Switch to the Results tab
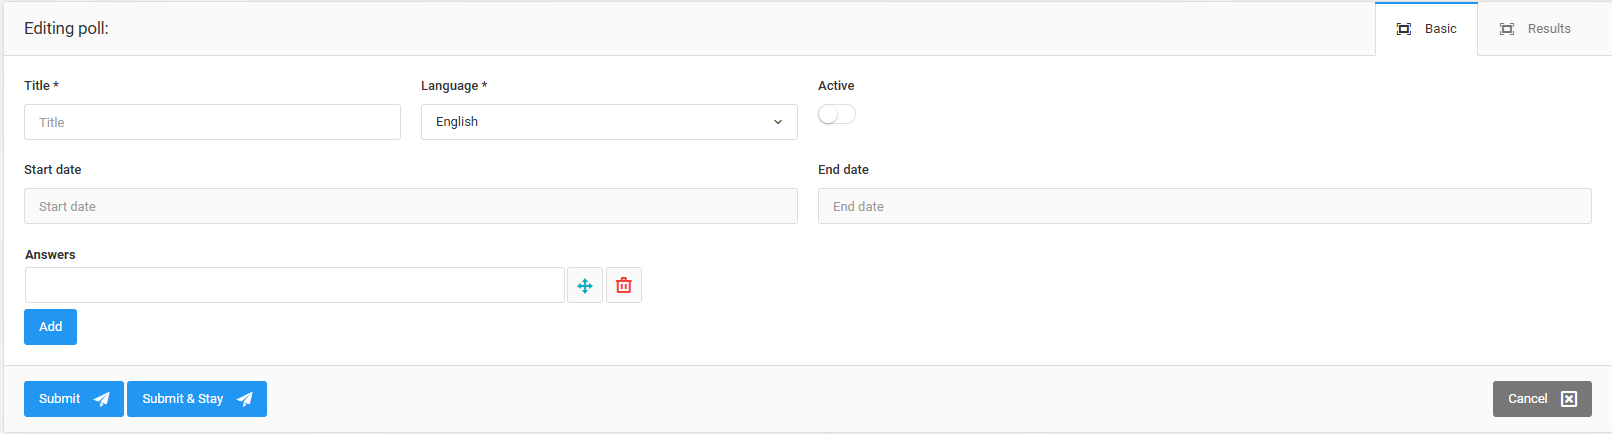 [1535, 29]
